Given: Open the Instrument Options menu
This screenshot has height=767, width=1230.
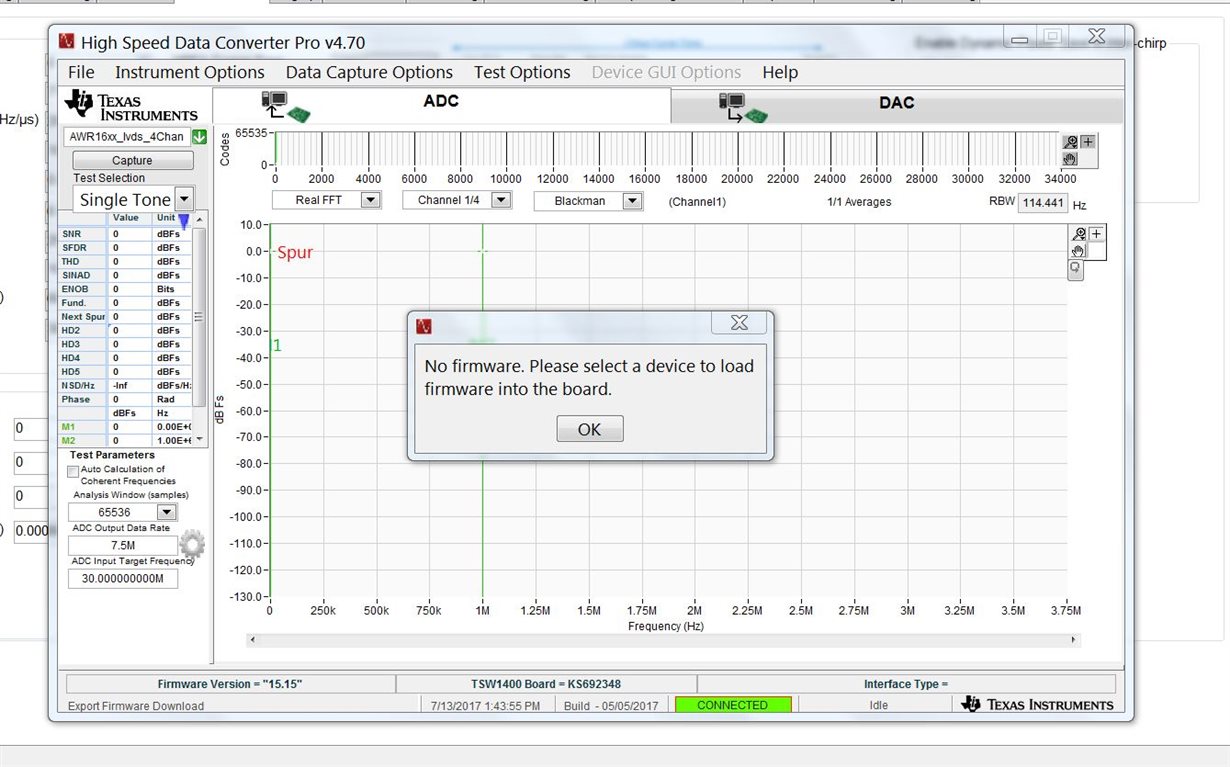Looking at the screenshot, I should pyautogui.click(x=190, y=72).
